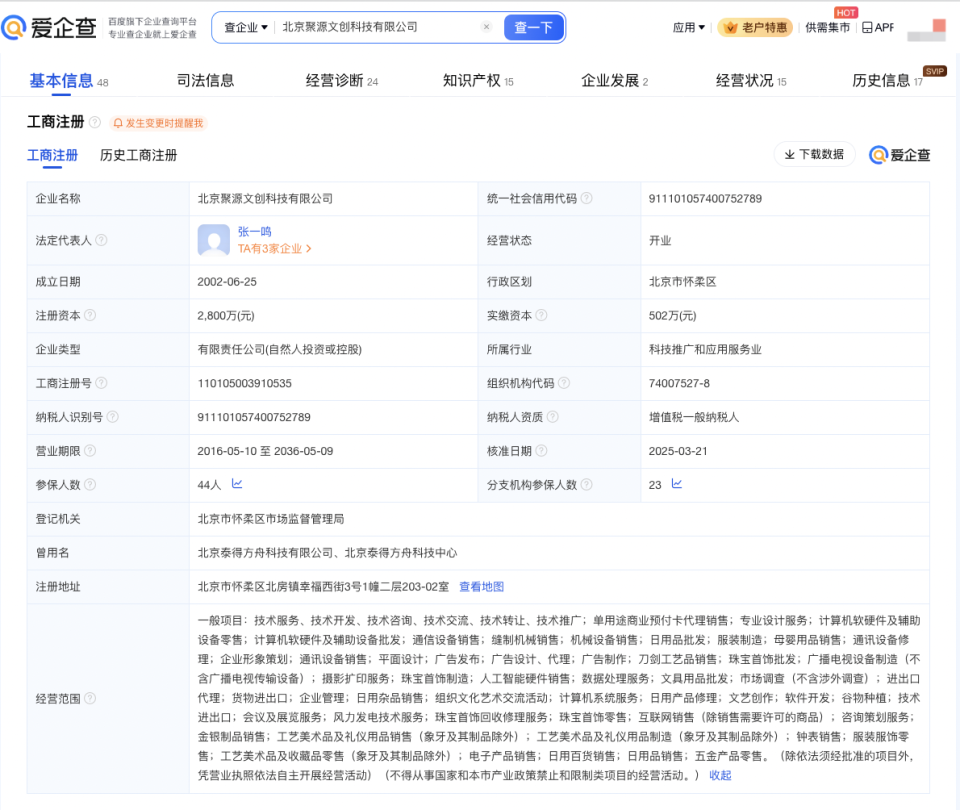Click registered capital 2,800万(元)
960x810 pixels.
pyautogui.click(x=226, y=315)
